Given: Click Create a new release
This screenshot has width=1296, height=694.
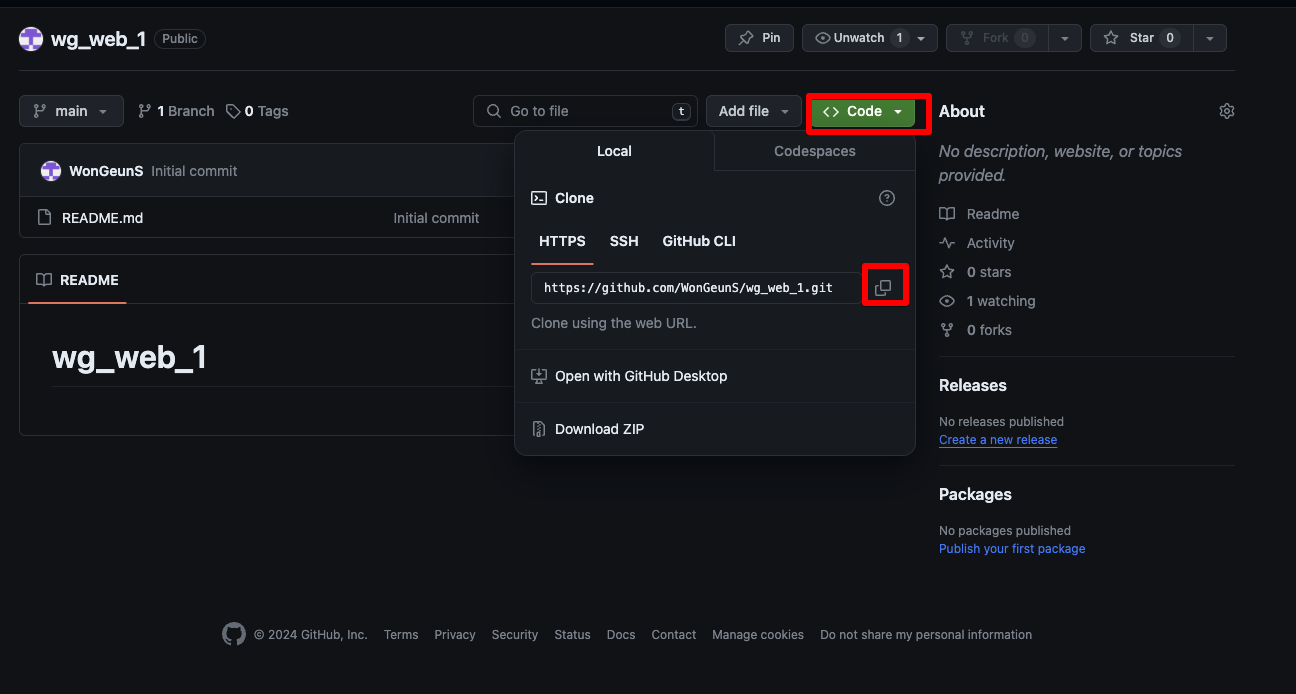Looking at the screenshot, I should click(998, 440).
